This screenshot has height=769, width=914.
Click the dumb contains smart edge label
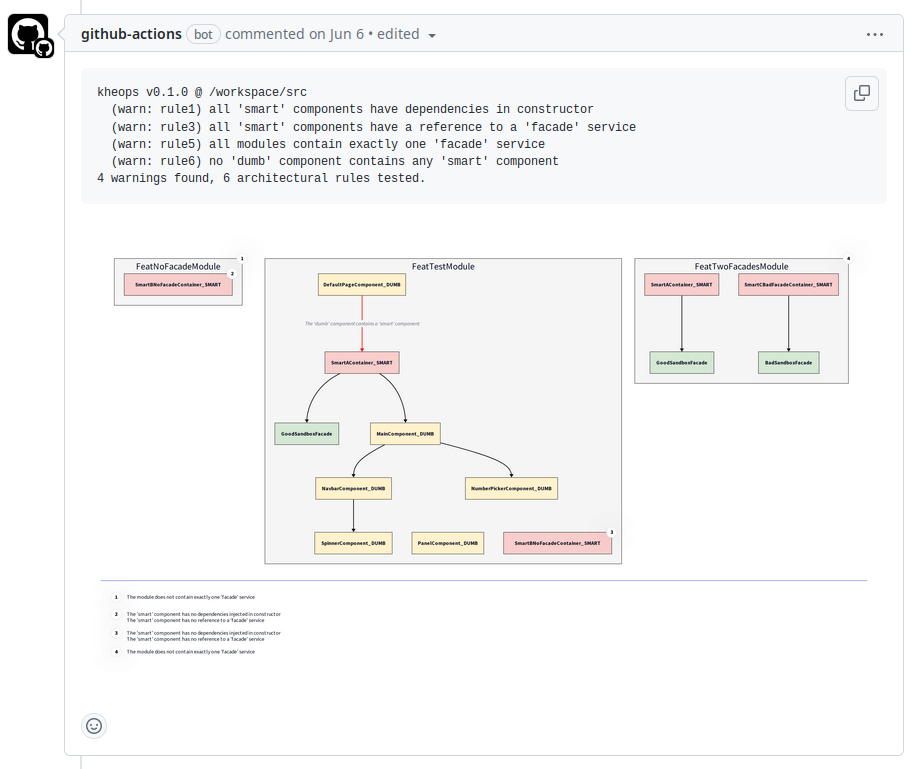(x=362, y=324)
